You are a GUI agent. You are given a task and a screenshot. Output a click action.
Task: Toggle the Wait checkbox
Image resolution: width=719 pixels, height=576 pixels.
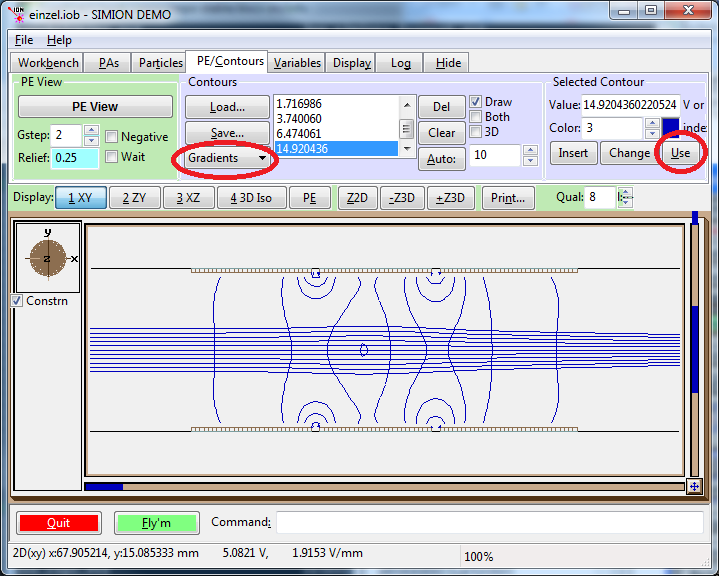tap(111, 157)
